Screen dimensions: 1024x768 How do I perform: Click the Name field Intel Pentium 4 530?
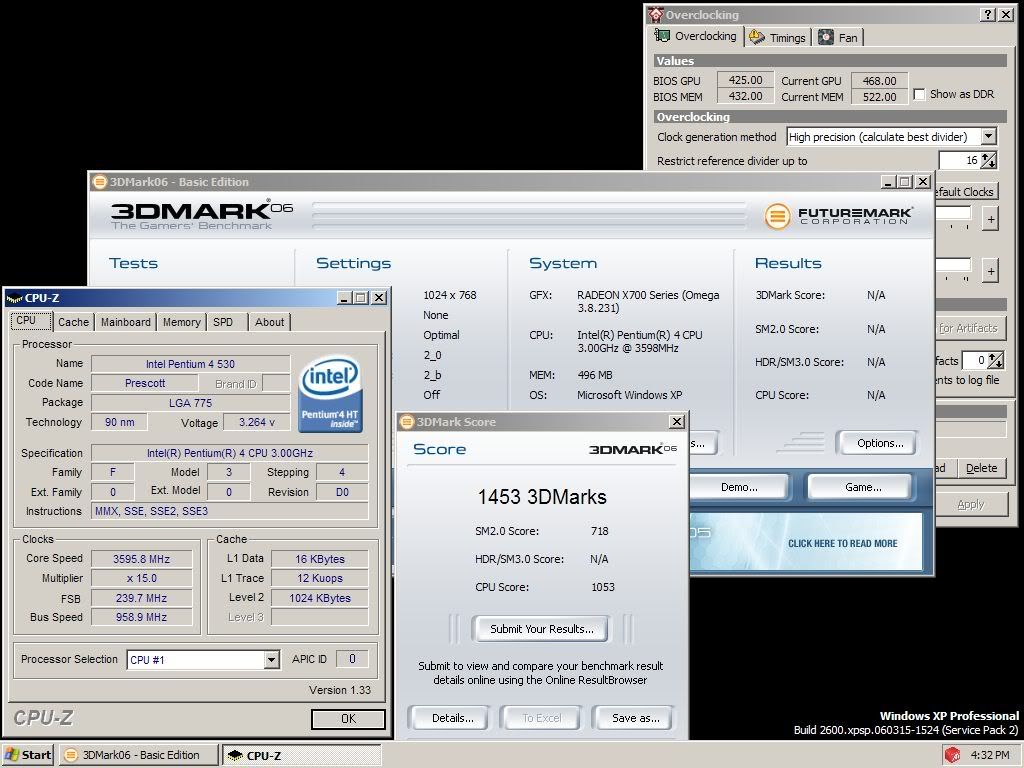coord(190,364)
